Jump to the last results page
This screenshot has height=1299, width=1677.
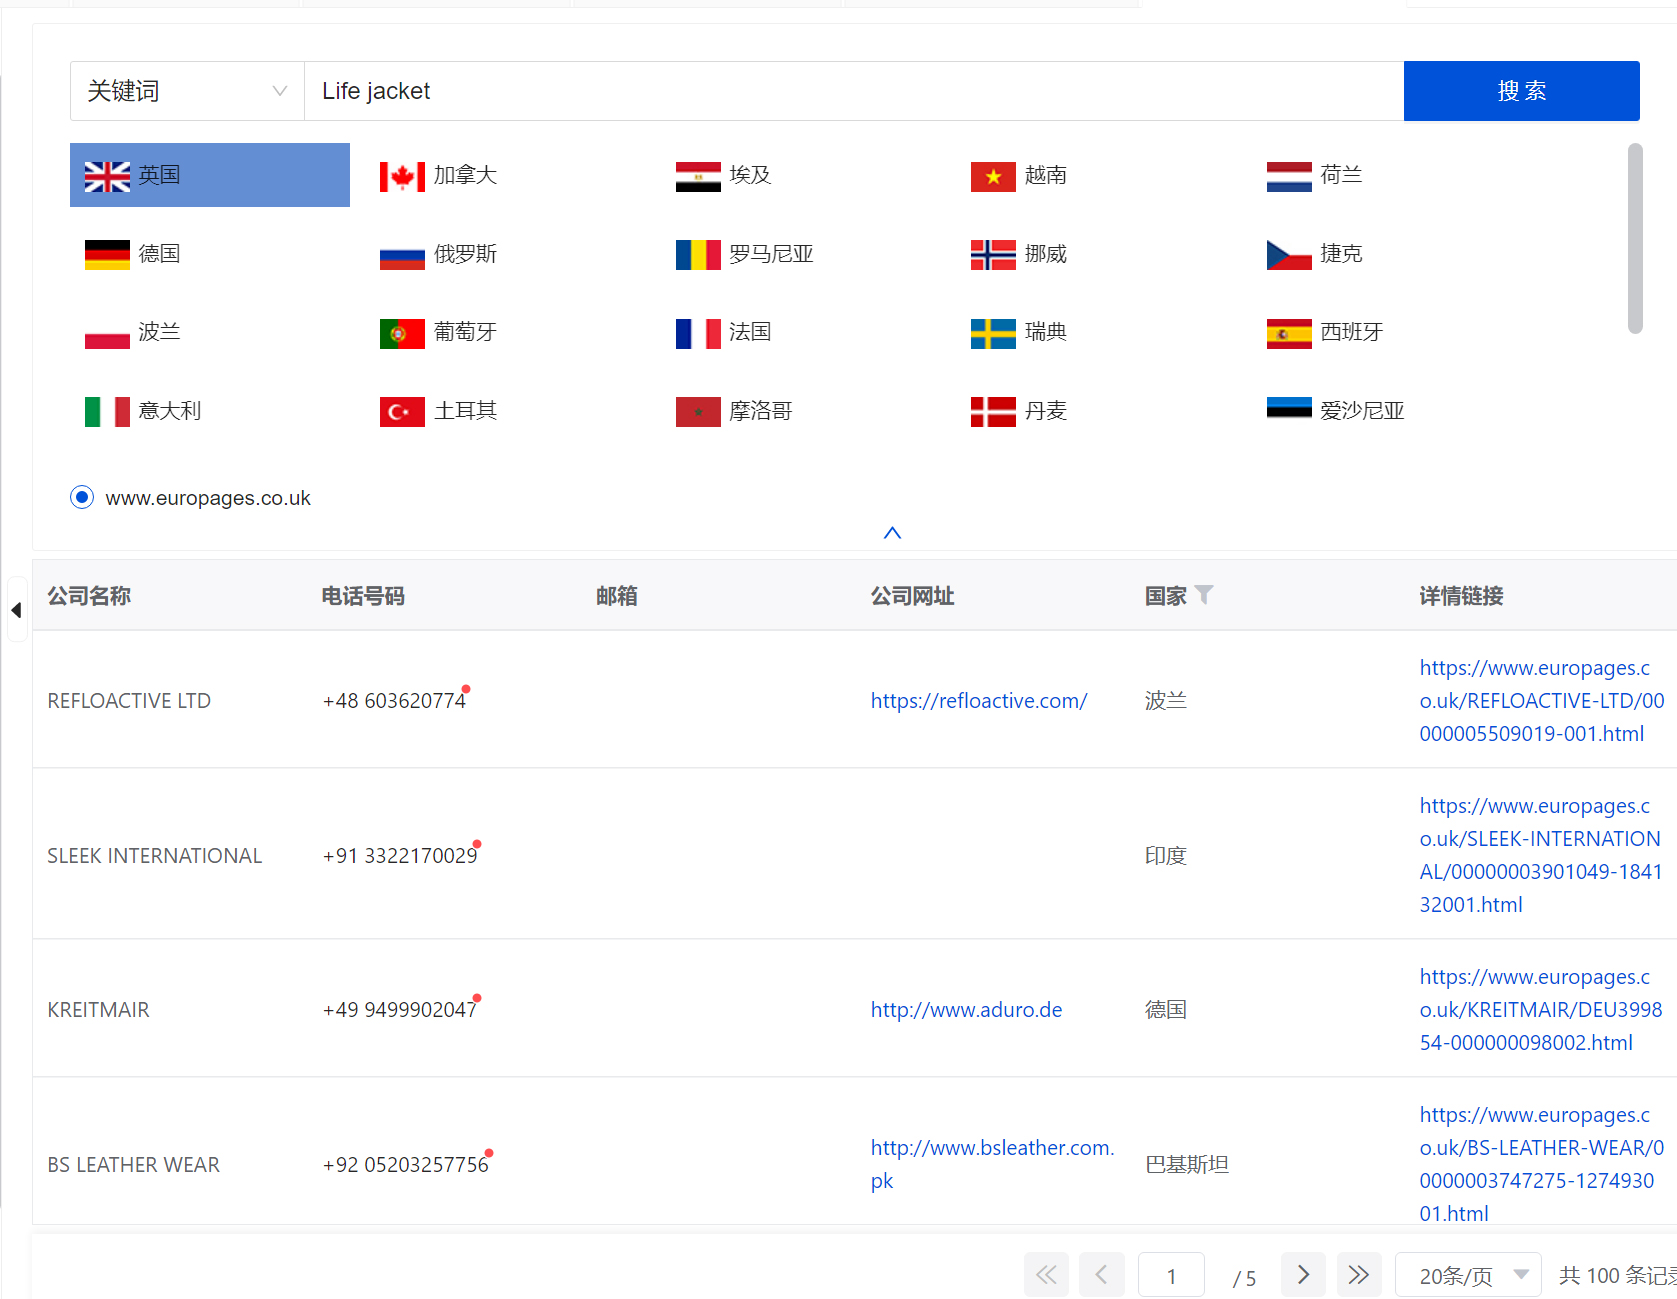point(1358,1275)
